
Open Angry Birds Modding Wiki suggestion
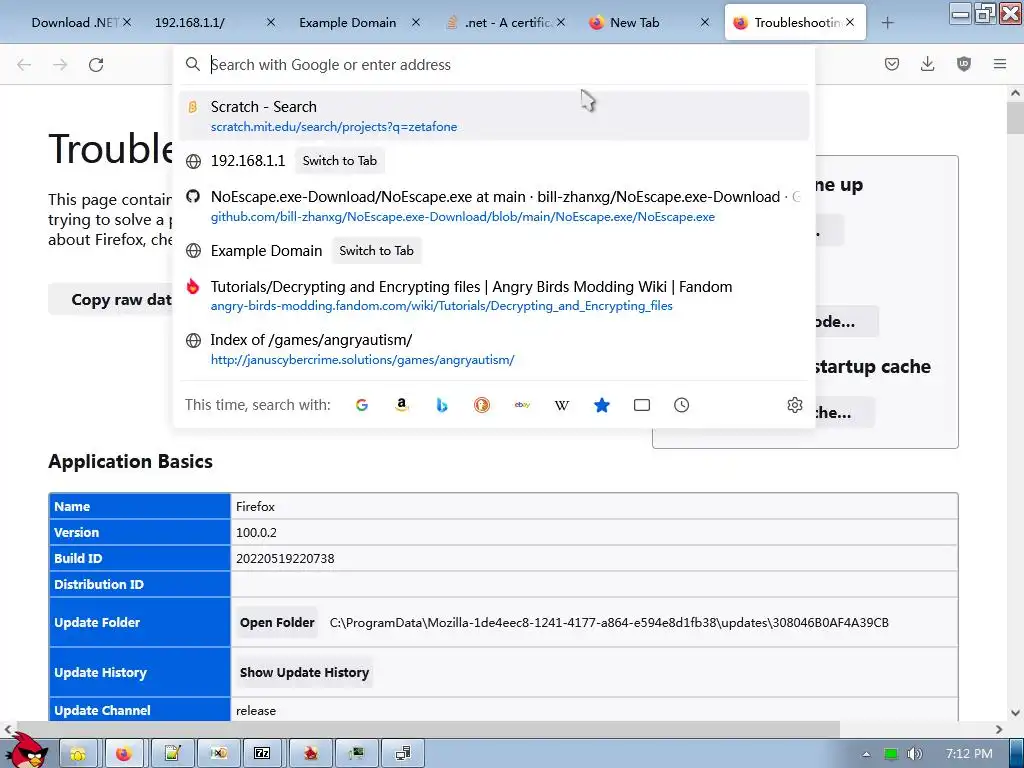[x=494, y=295]
